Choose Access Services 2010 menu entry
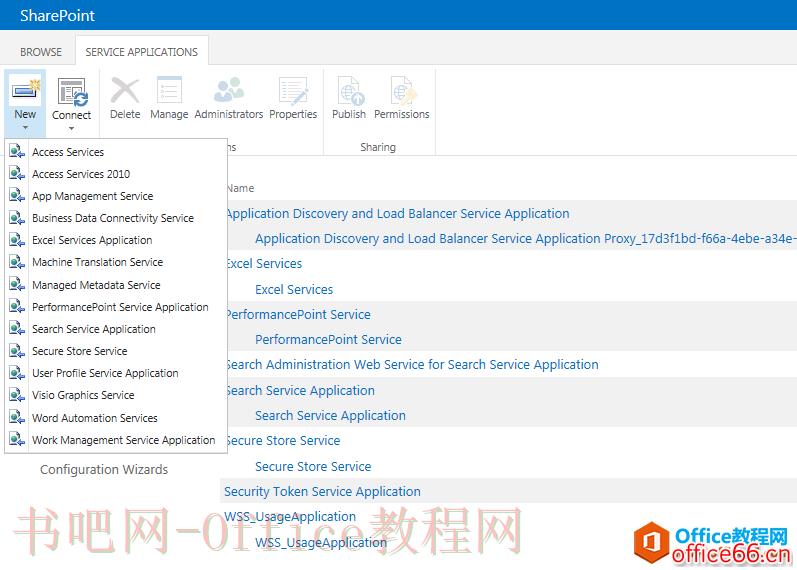797x570 pixels. pos(81,174)
